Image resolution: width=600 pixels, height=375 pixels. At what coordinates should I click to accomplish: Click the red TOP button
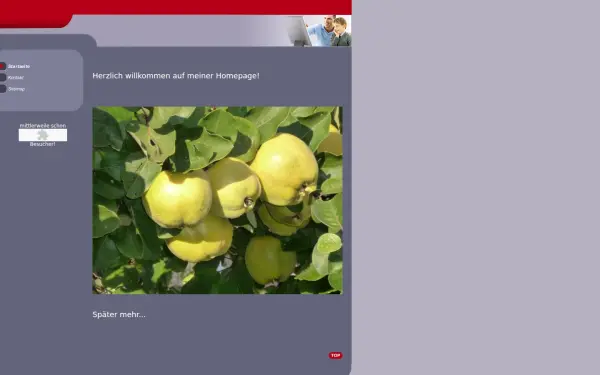coord(336,355)
